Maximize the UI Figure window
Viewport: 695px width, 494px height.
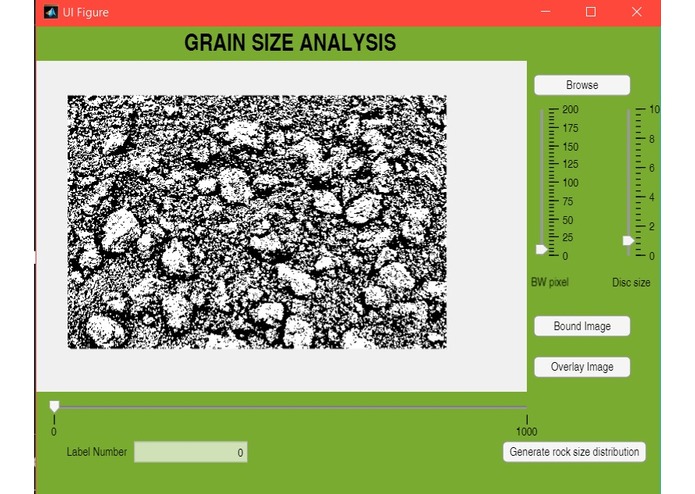point(590,12)
